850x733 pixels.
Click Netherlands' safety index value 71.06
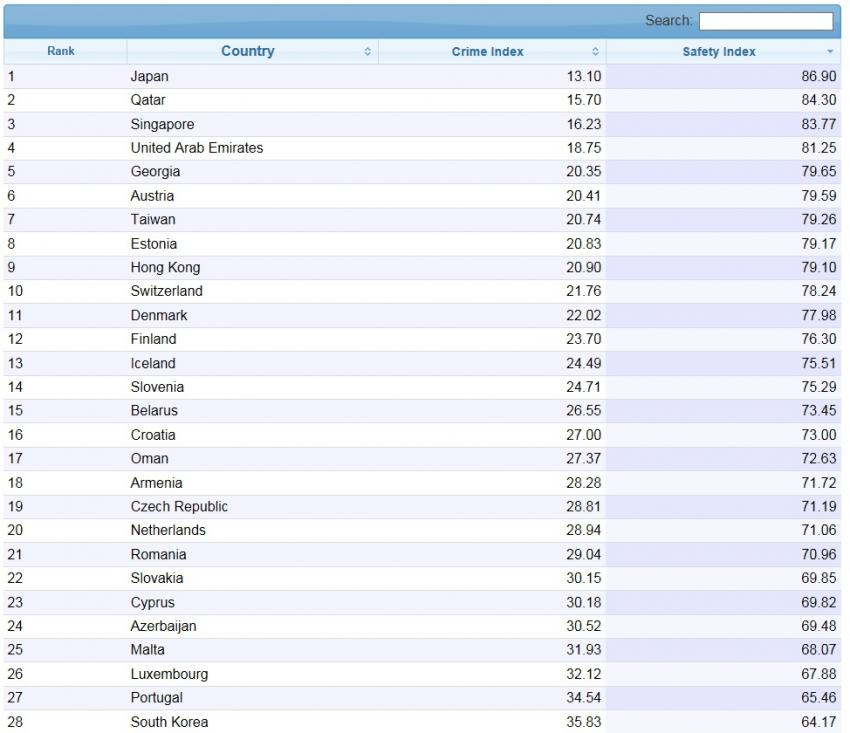tap(819, 530)
